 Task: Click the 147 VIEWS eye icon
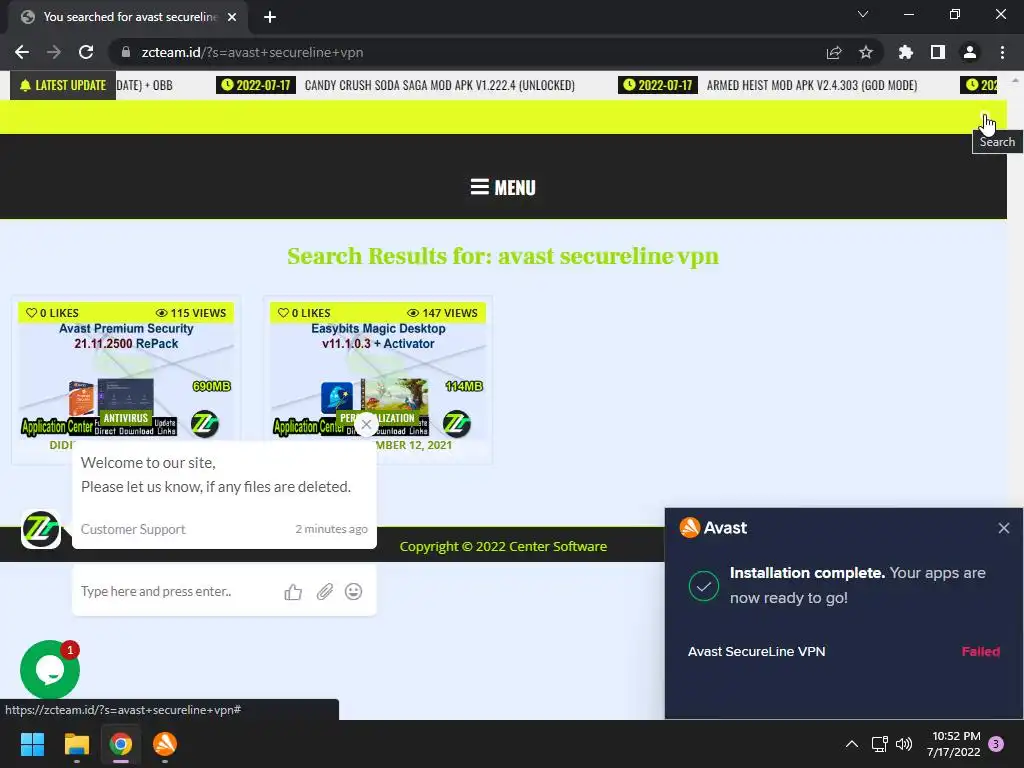[x=413, y=313]
